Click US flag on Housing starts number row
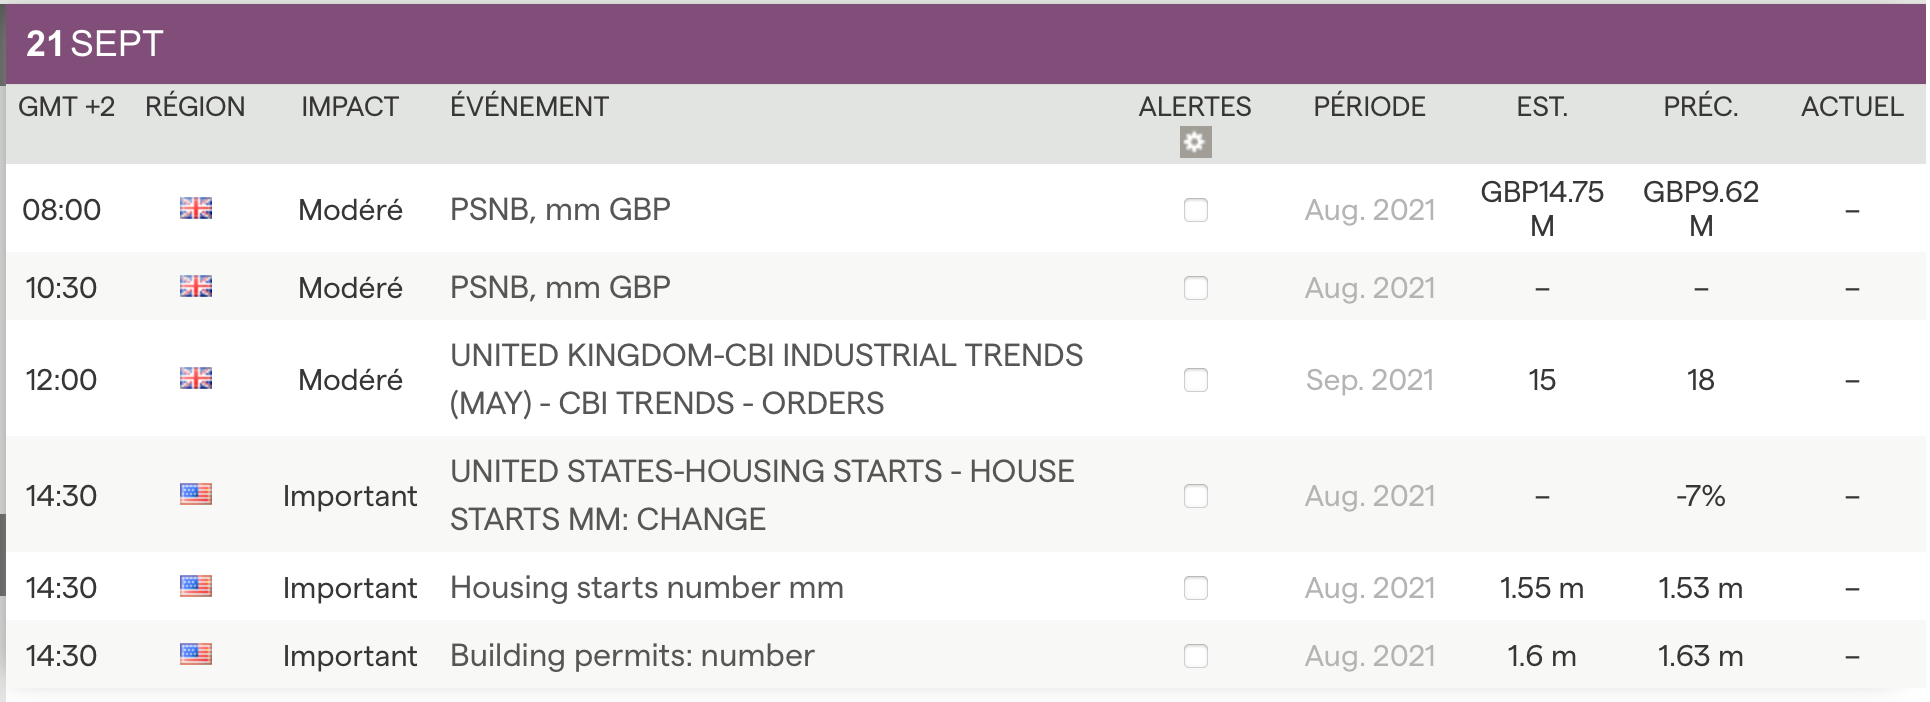 point(196,586)
